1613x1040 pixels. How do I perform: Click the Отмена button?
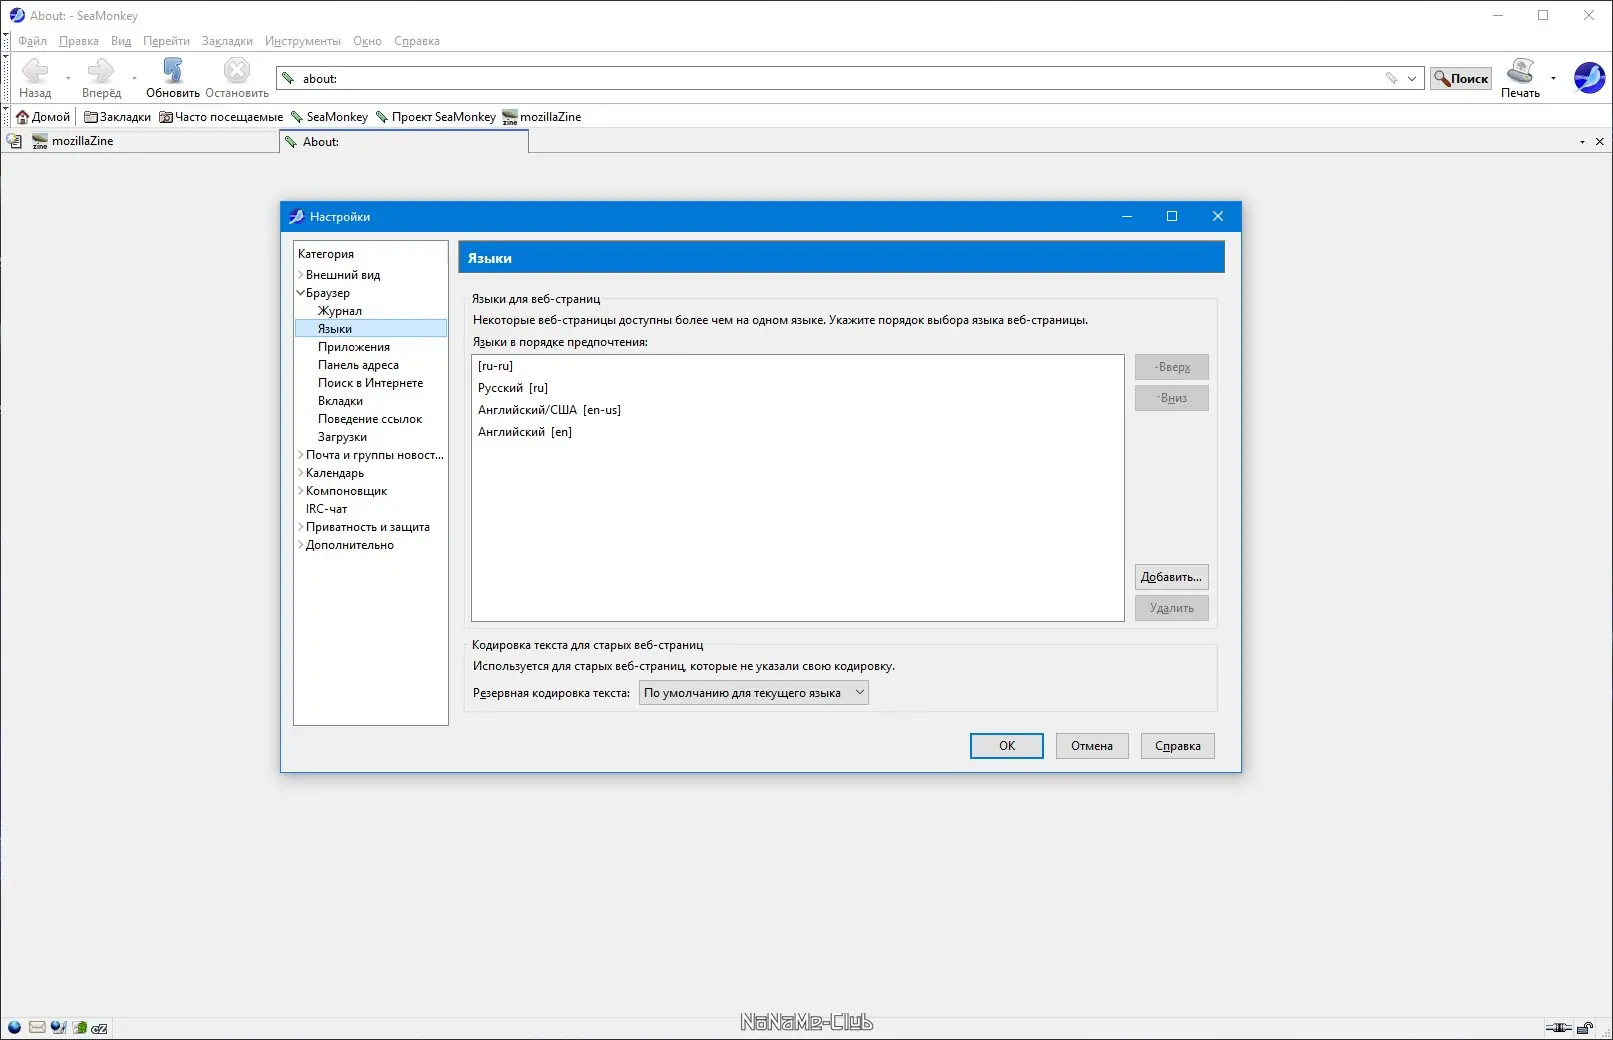(1092, 746)
